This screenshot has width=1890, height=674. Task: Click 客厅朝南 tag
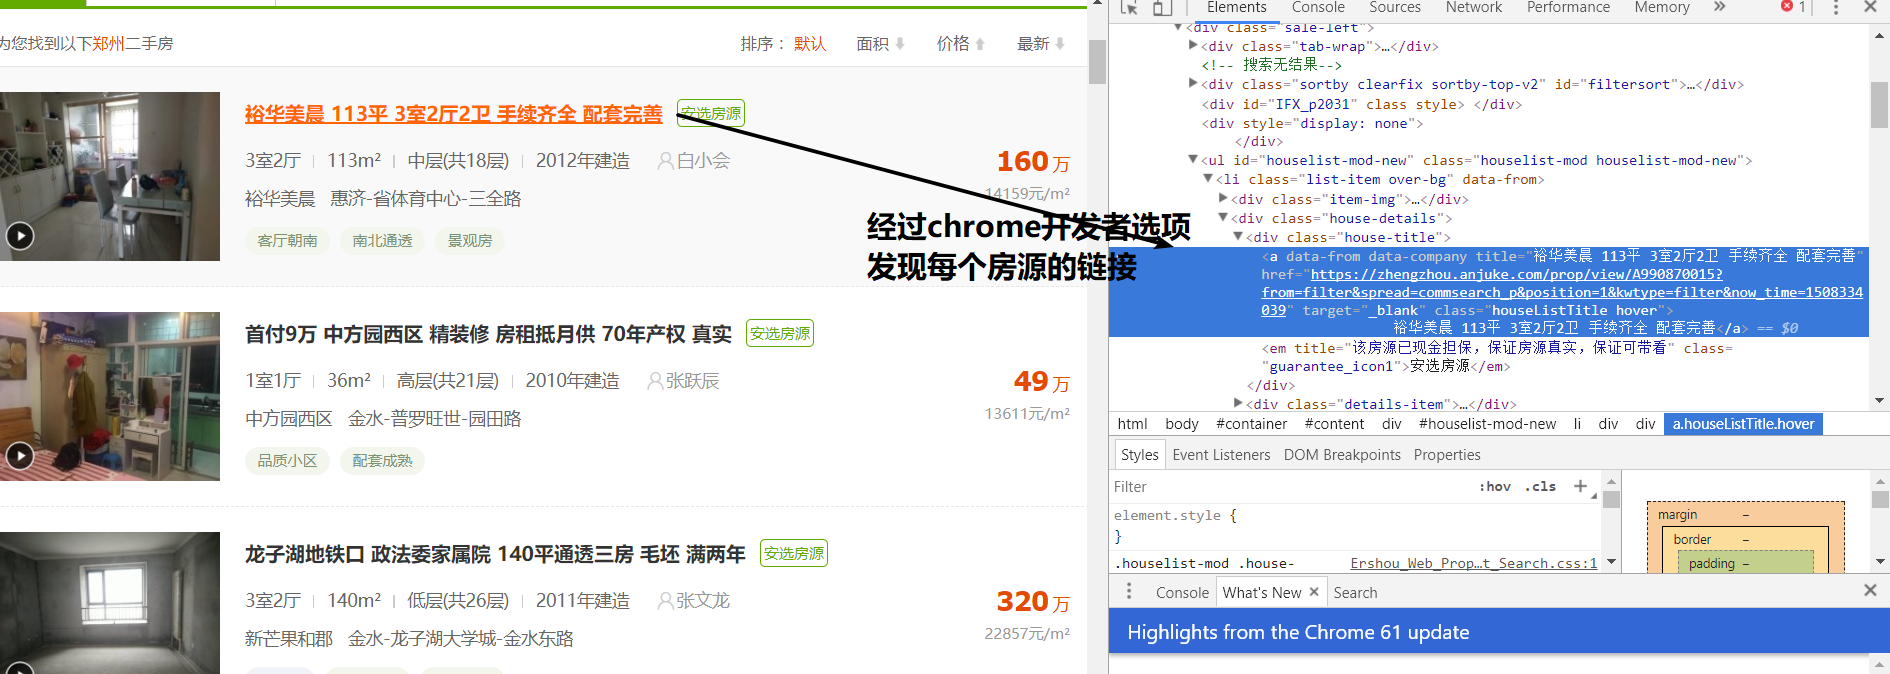287,241
